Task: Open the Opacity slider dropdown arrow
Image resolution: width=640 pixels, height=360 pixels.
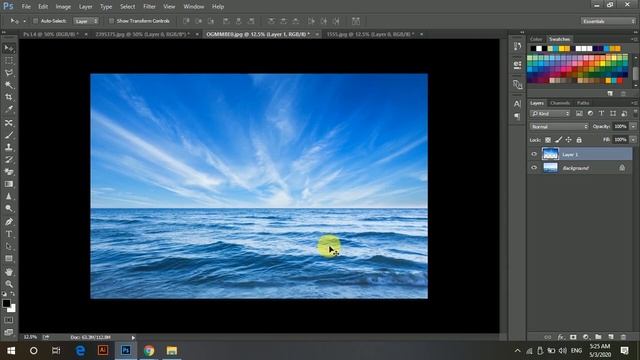Action: coord(633,127)
